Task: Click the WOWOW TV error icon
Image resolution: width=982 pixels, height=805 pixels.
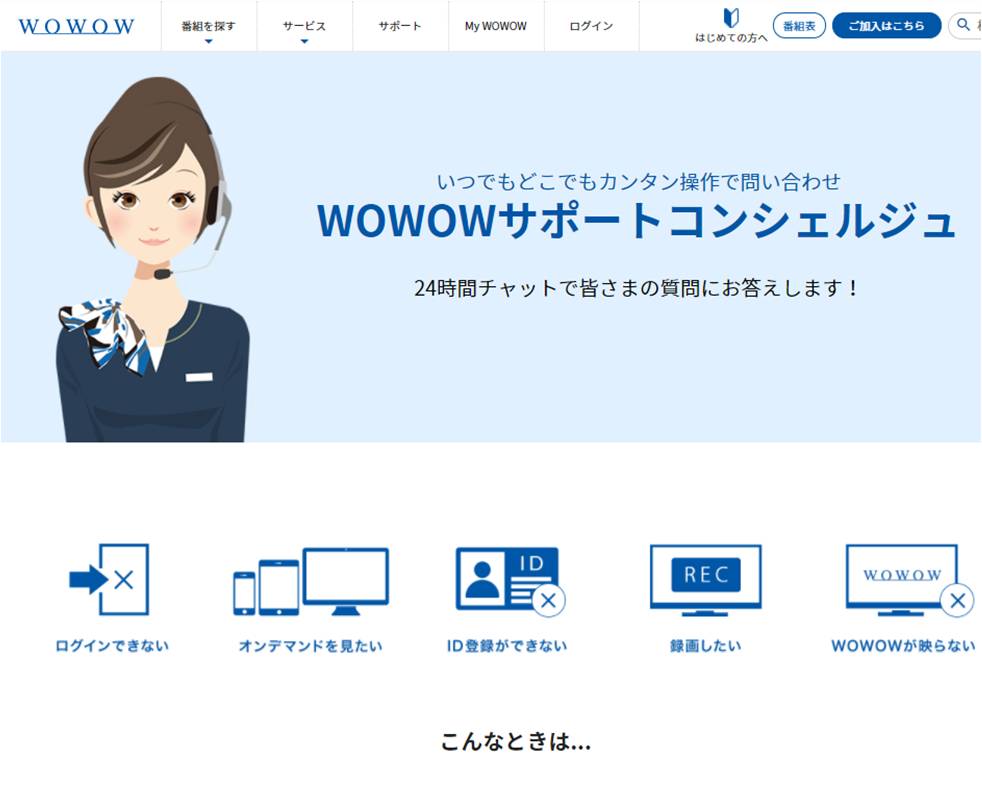Action: (x=909, y=580)
